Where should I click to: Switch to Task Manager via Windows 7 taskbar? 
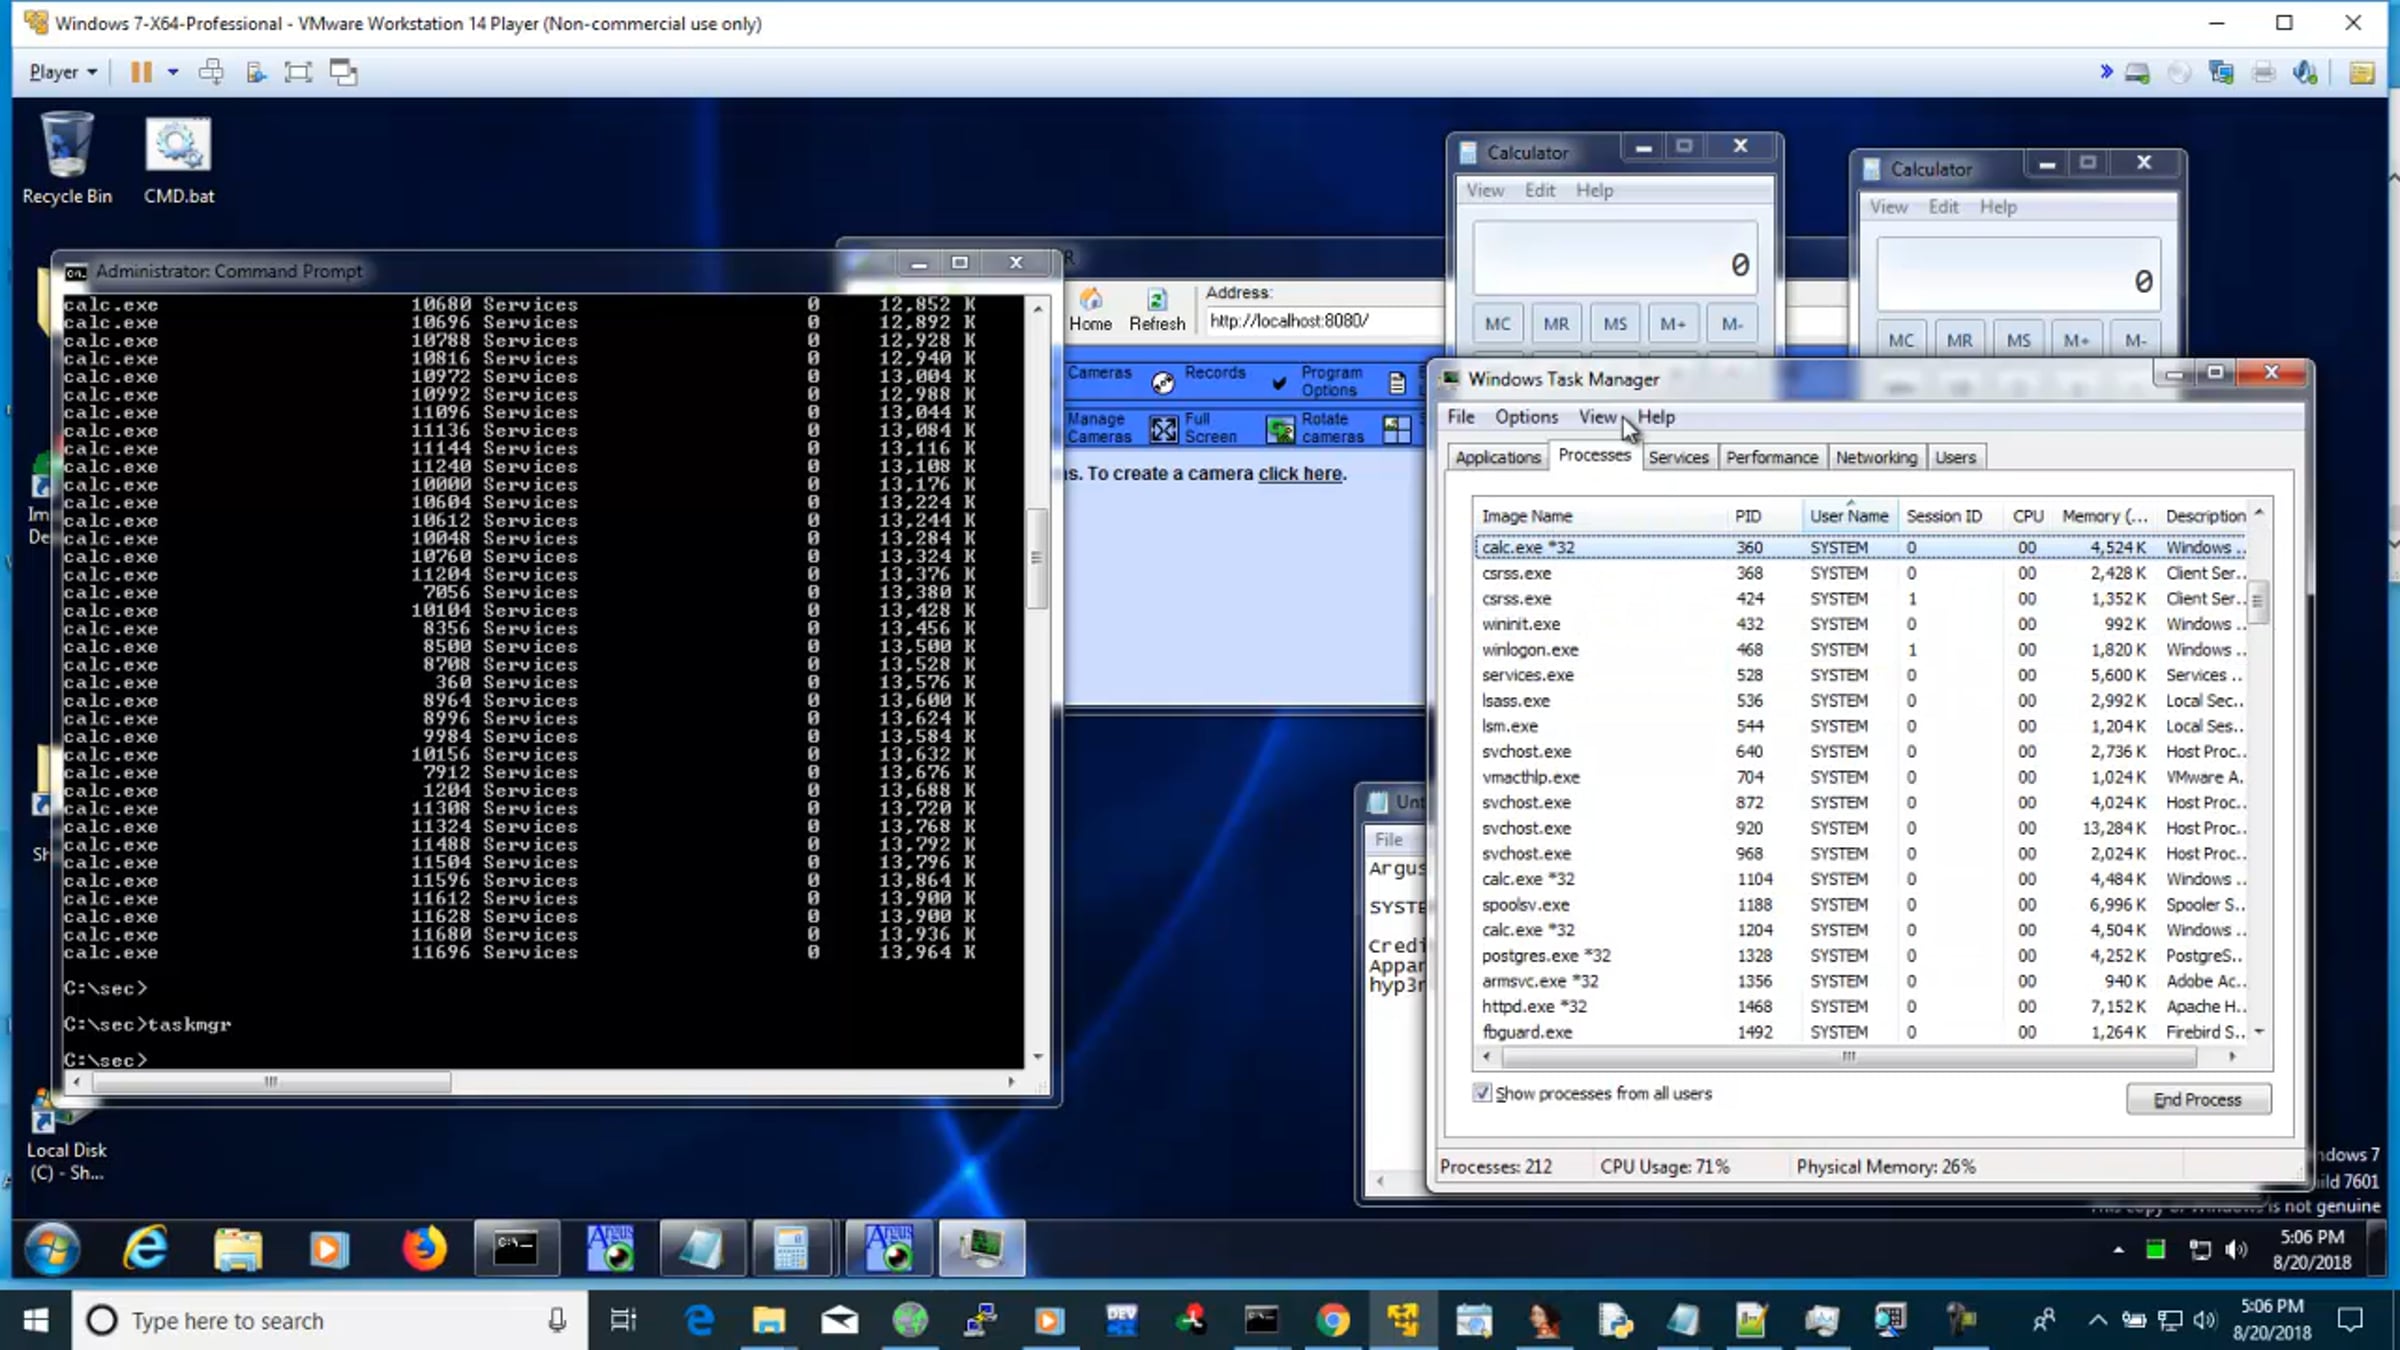click(982, 1249)
